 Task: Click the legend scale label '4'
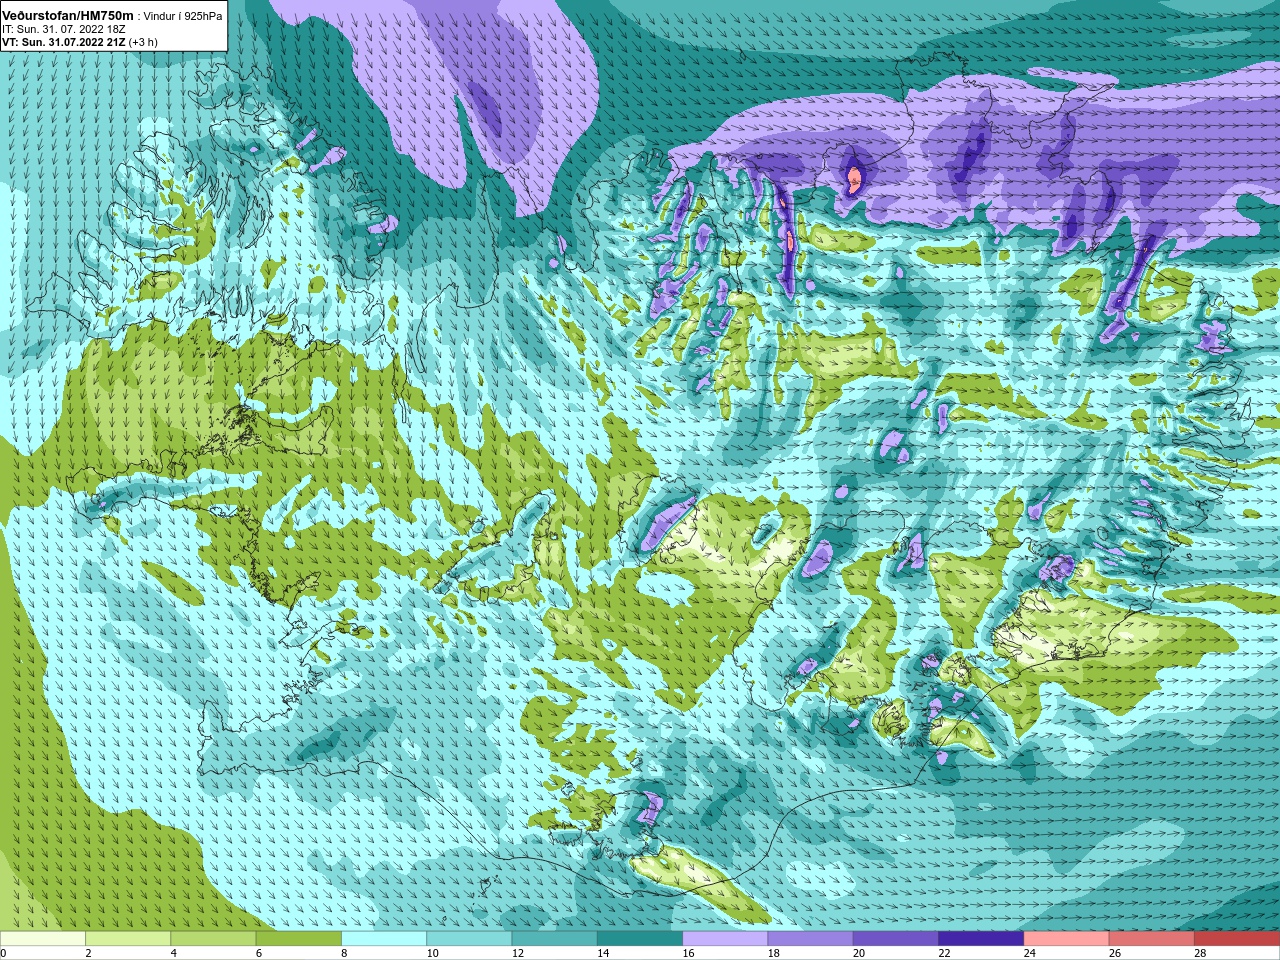point(173,953)
